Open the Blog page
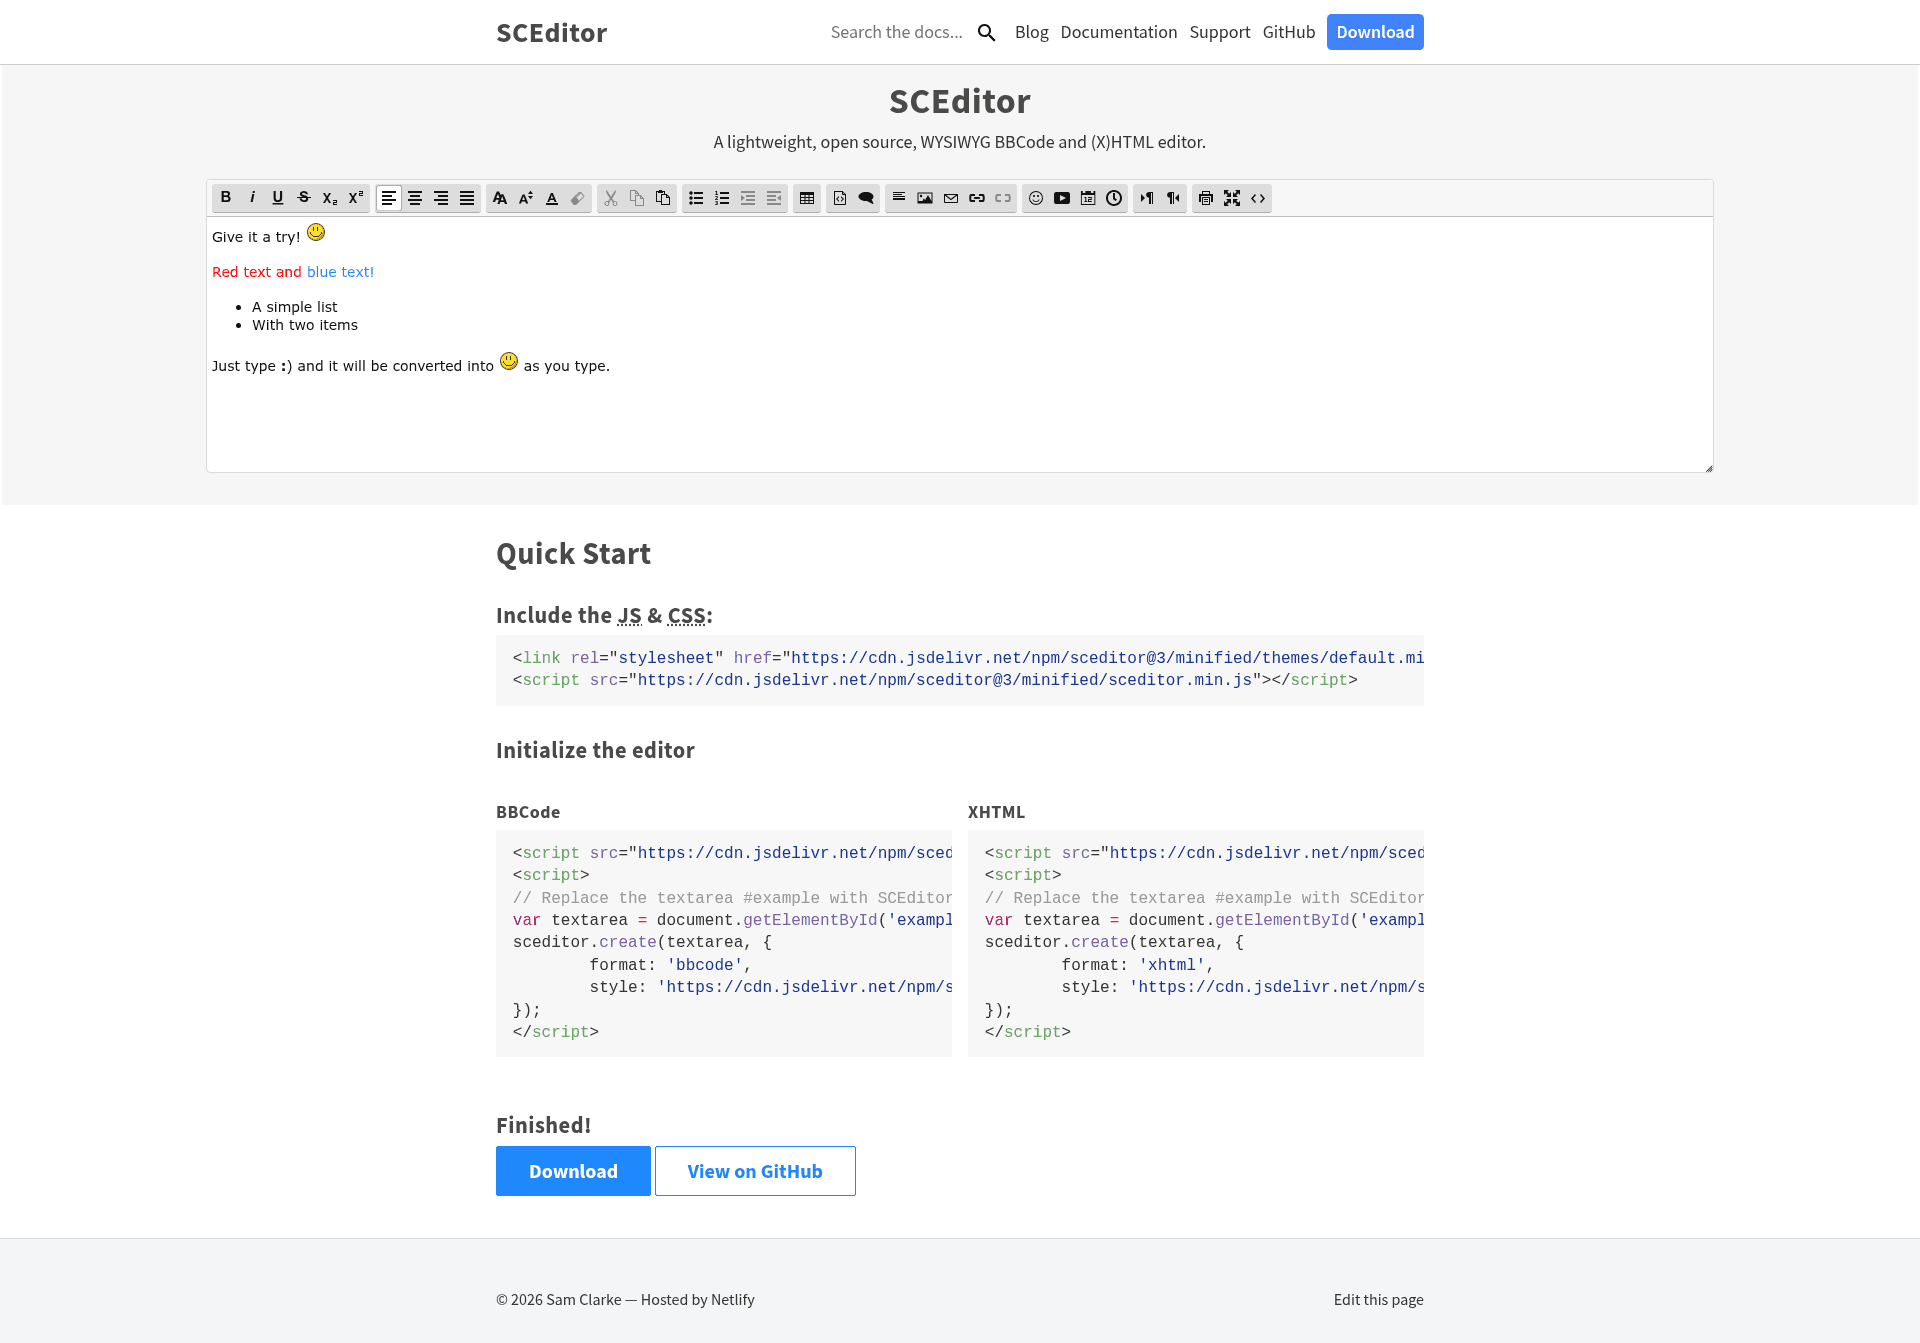The height and width of the screenshot is (1343, 1920). click(x=1031, y=32)
